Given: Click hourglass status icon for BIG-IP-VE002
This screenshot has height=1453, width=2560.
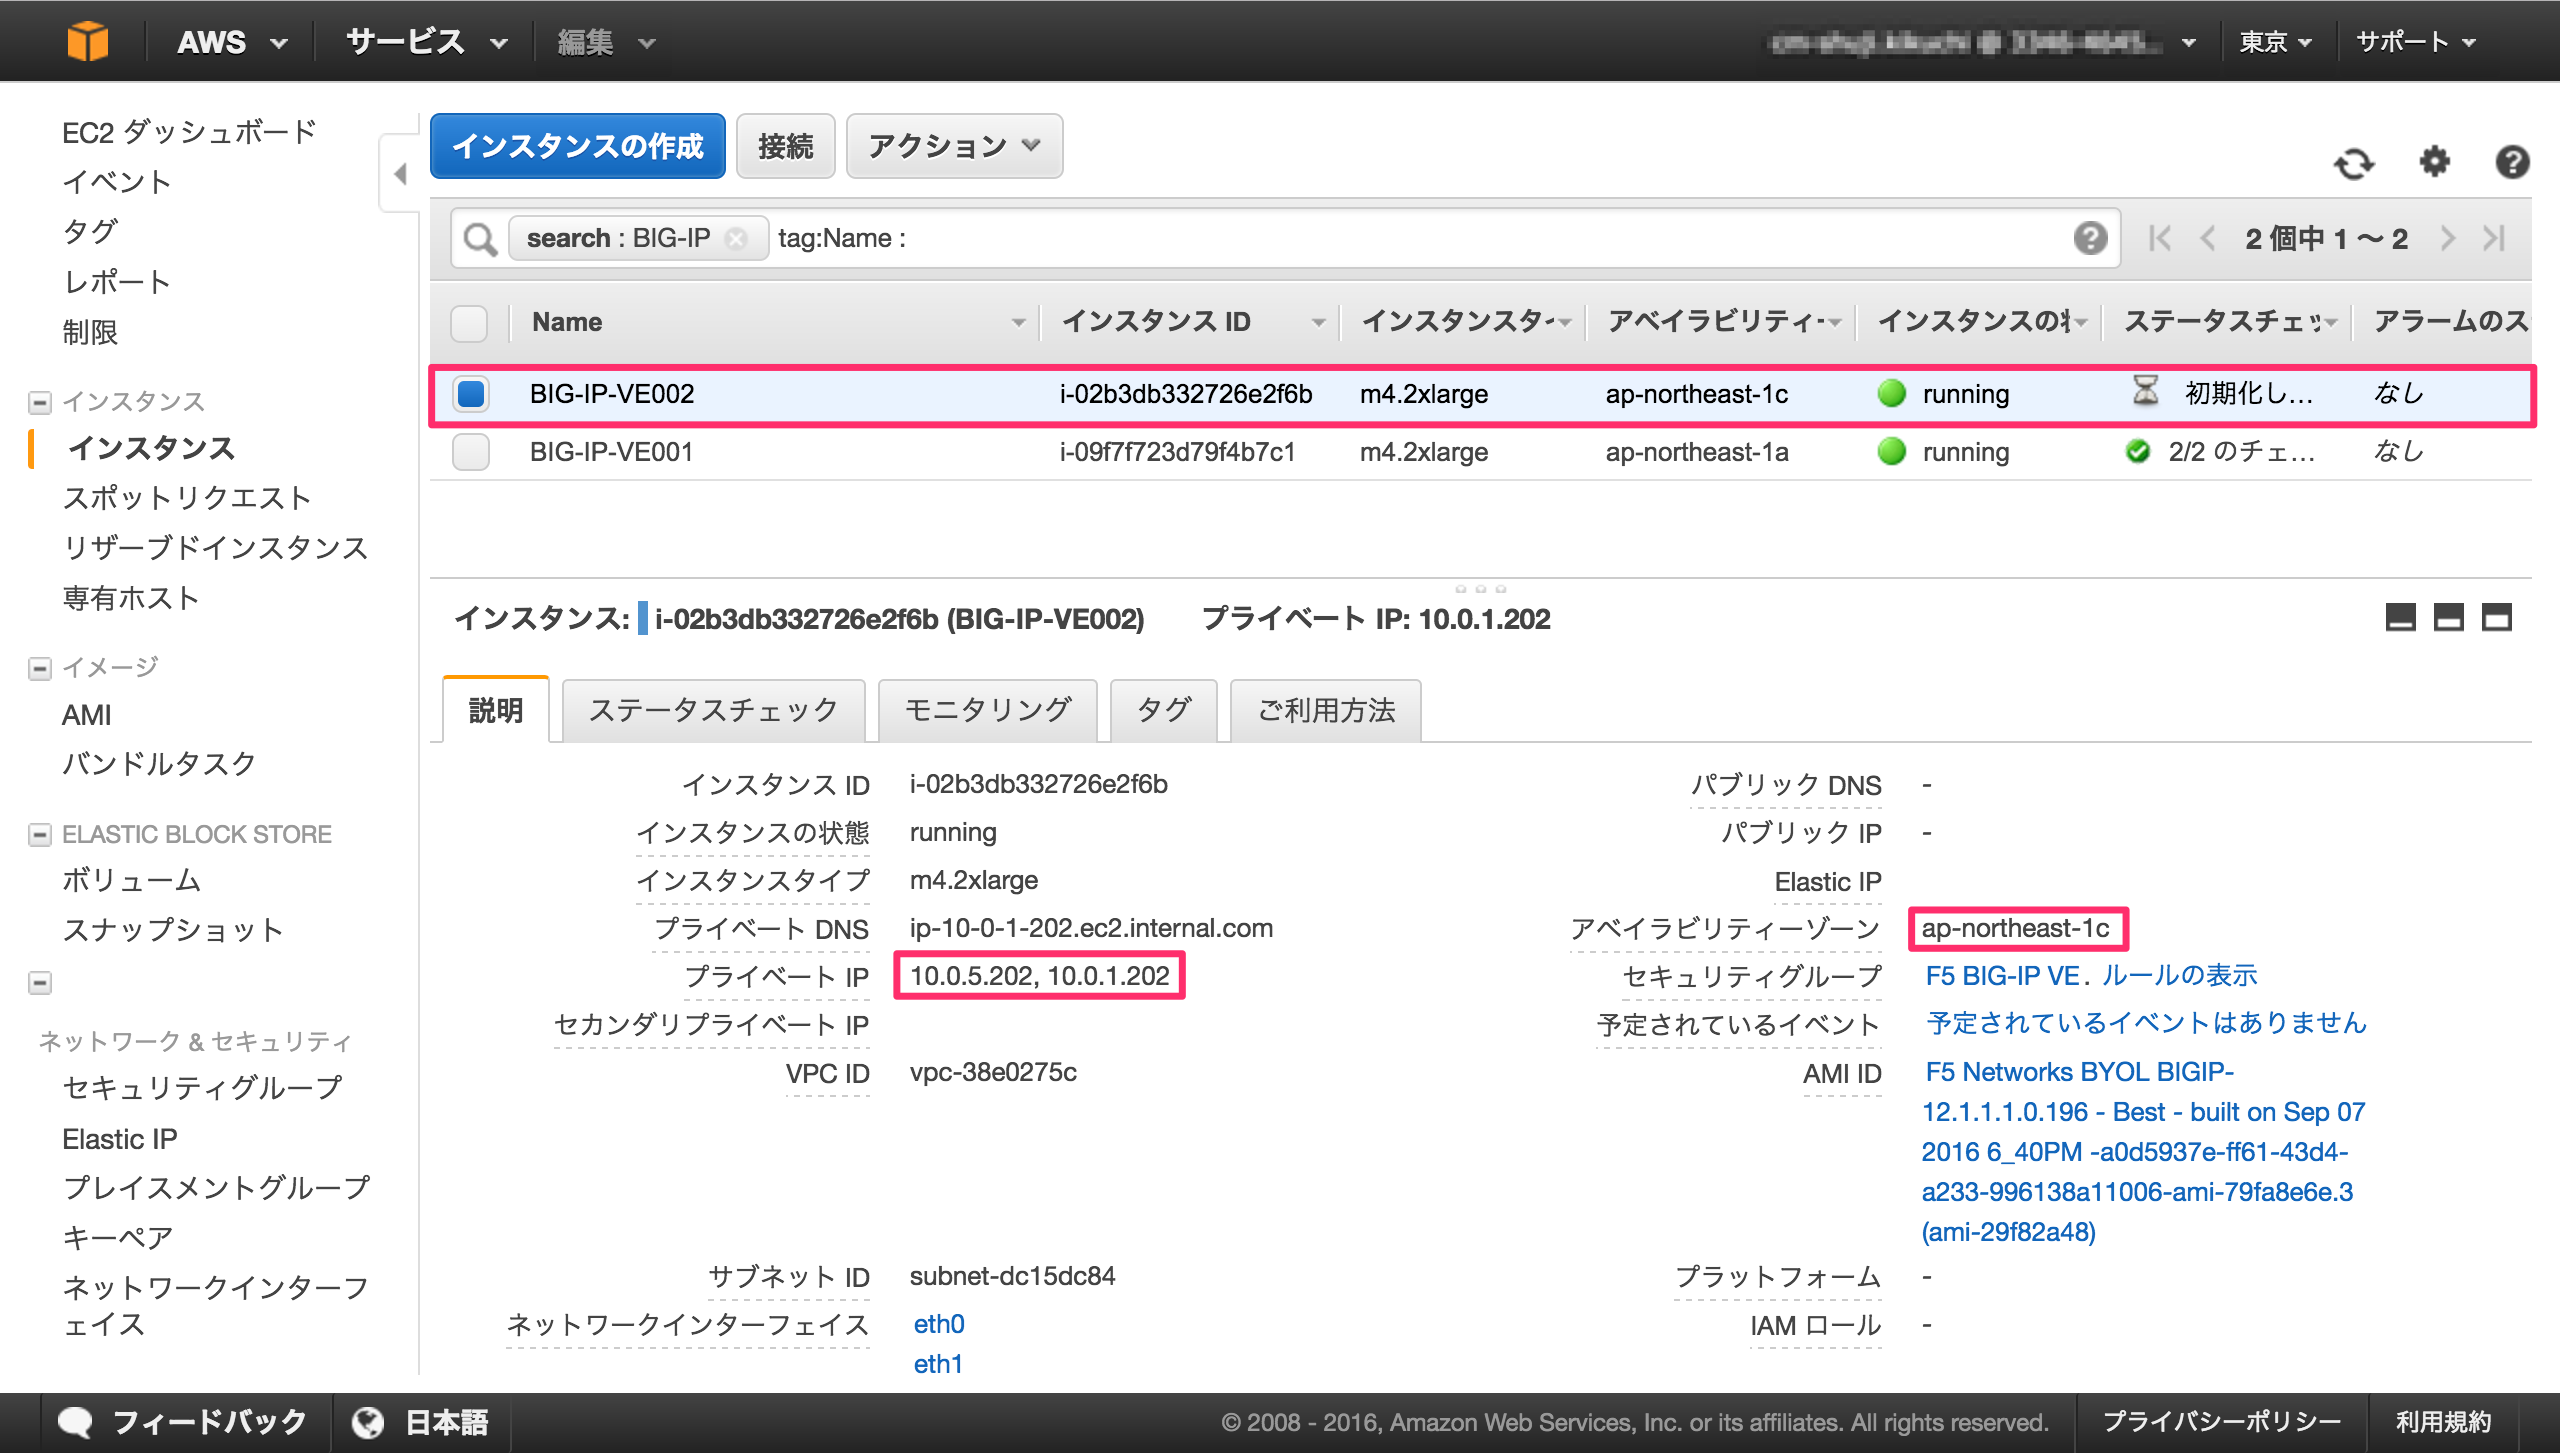Looking at the screenshot, I should (x=2145, y=391).
